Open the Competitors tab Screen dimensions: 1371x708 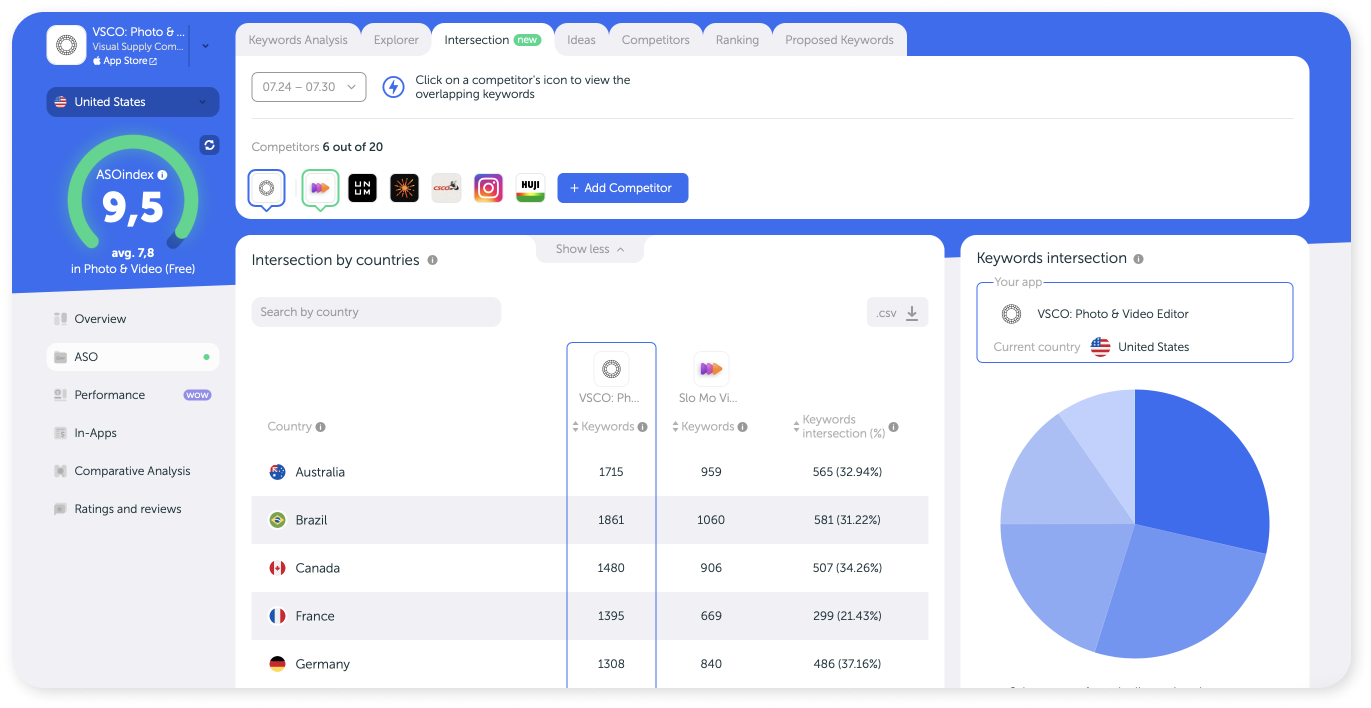tap(656, 40)
